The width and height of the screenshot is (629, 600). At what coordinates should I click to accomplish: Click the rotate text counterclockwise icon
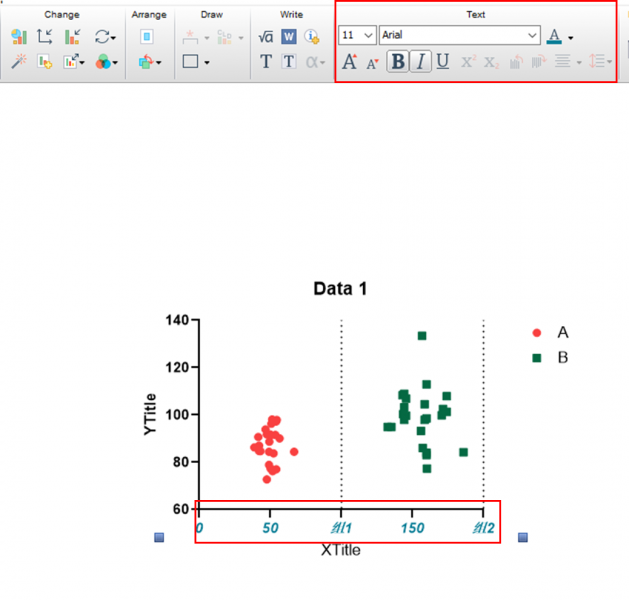(x=516, y=62)
